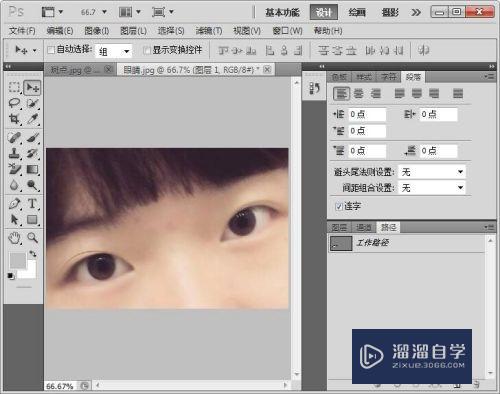Select the Blur tool

(x=14, y=185)
